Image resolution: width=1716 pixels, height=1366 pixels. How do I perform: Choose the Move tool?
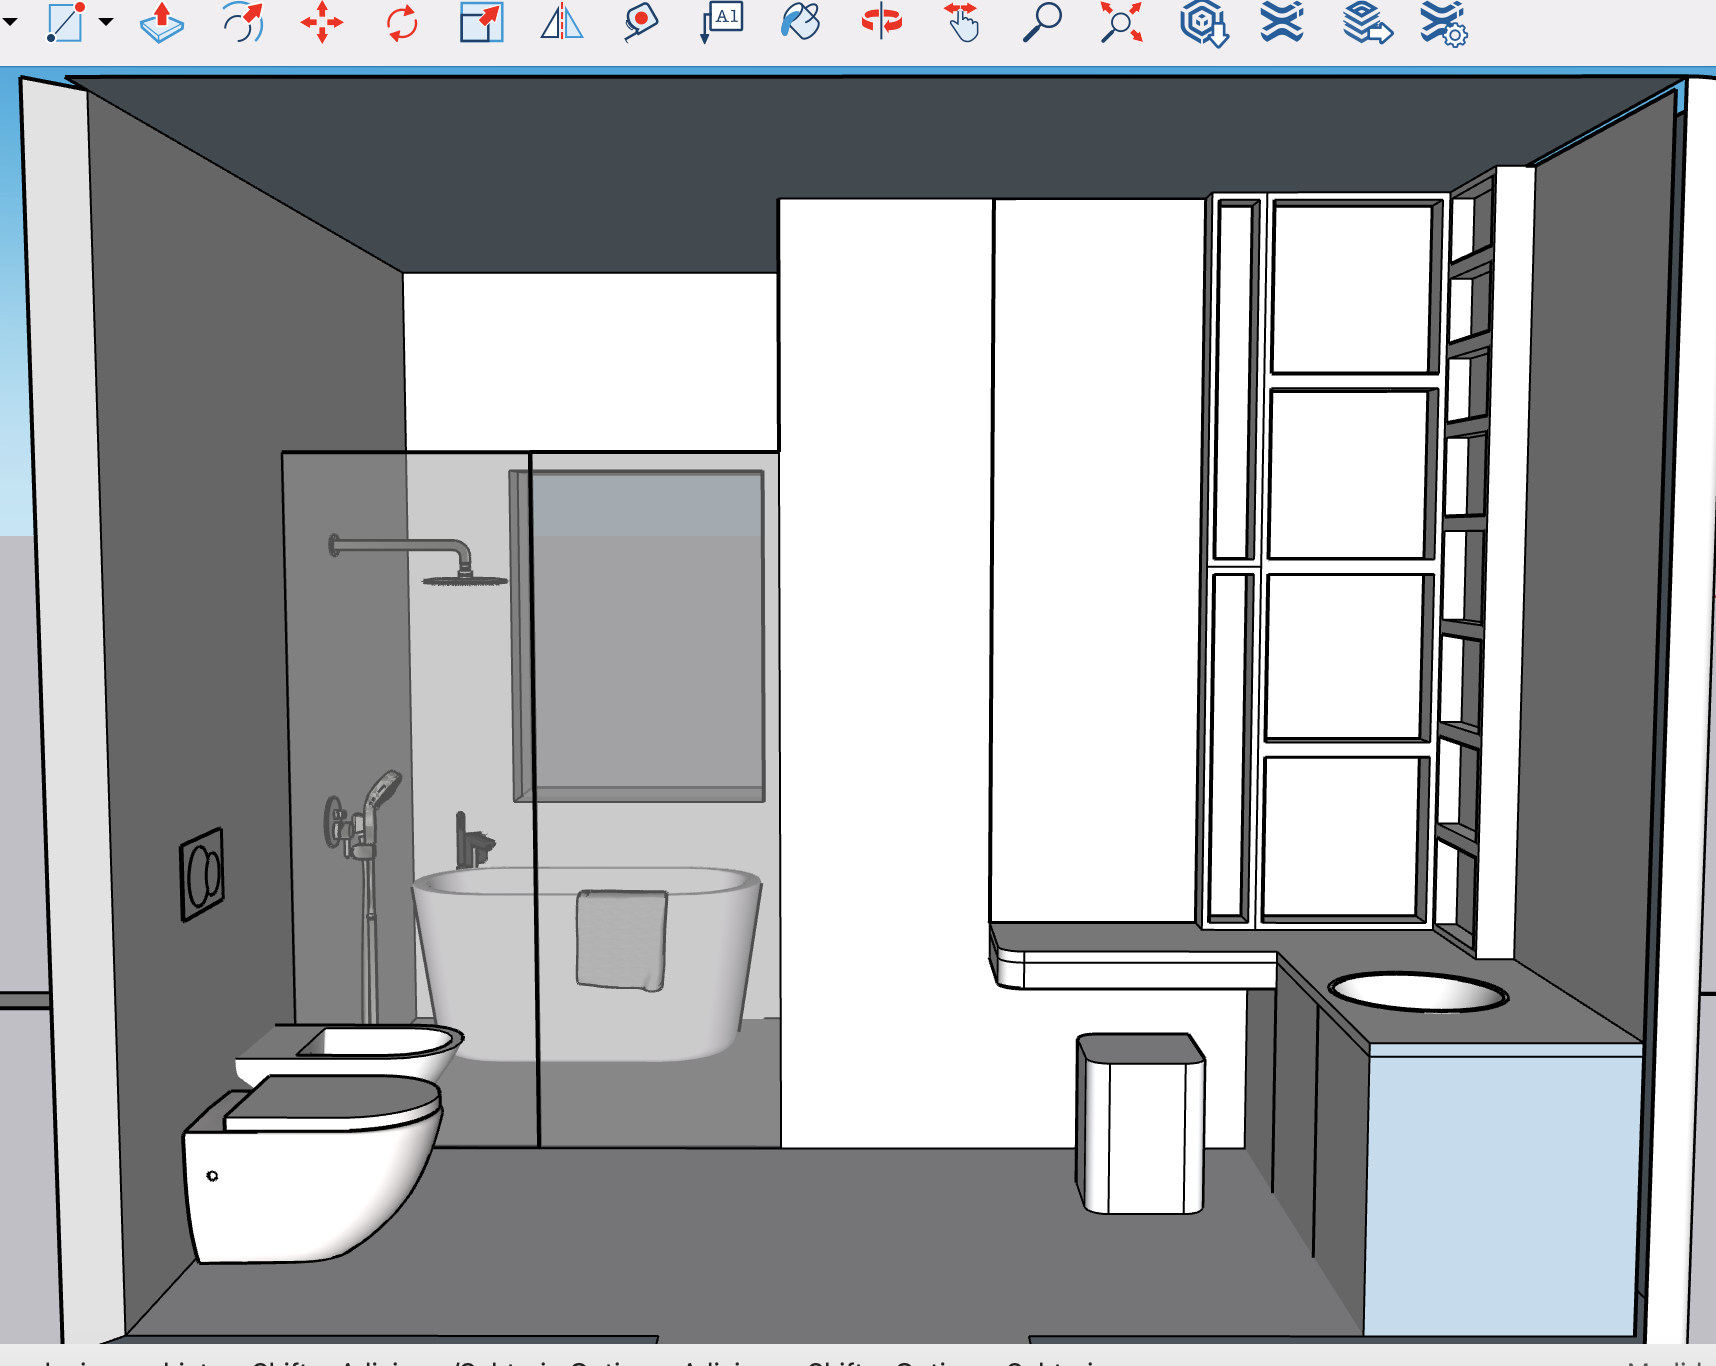point(322,22)
